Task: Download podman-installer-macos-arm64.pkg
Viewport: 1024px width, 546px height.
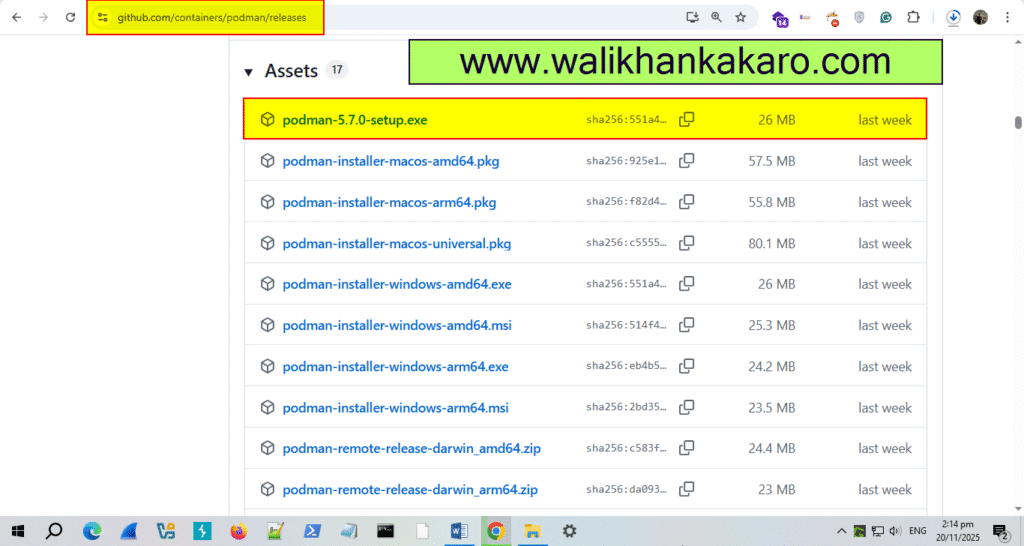Action: pos(389,202)
